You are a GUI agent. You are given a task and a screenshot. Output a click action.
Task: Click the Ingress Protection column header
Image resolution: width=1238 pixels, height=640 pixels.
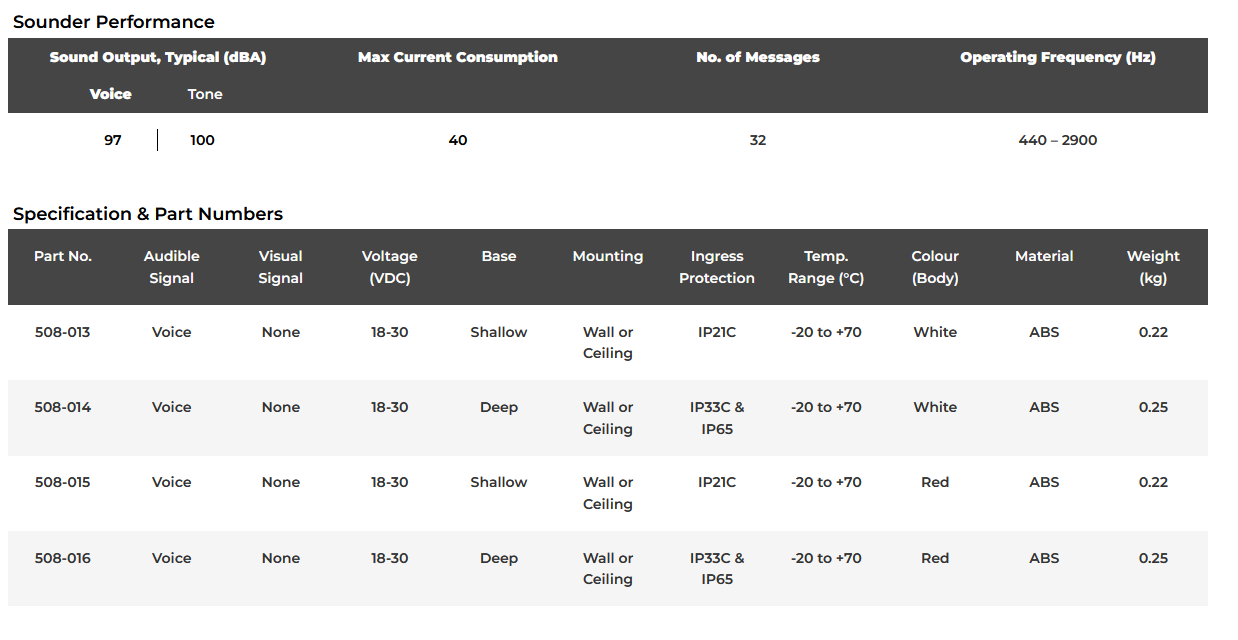[x=717, y=267]
